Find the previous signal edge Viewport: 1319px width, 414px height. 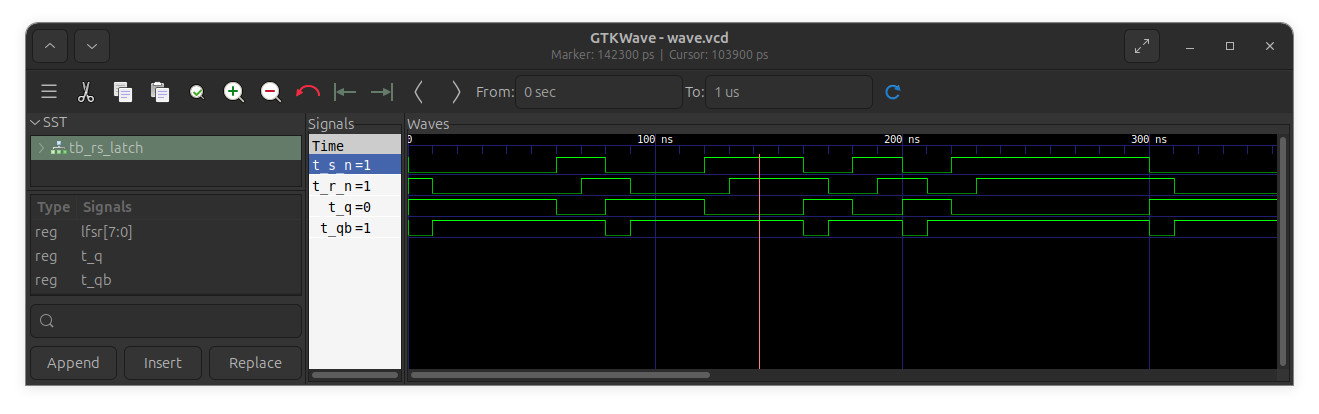(419, 92)
